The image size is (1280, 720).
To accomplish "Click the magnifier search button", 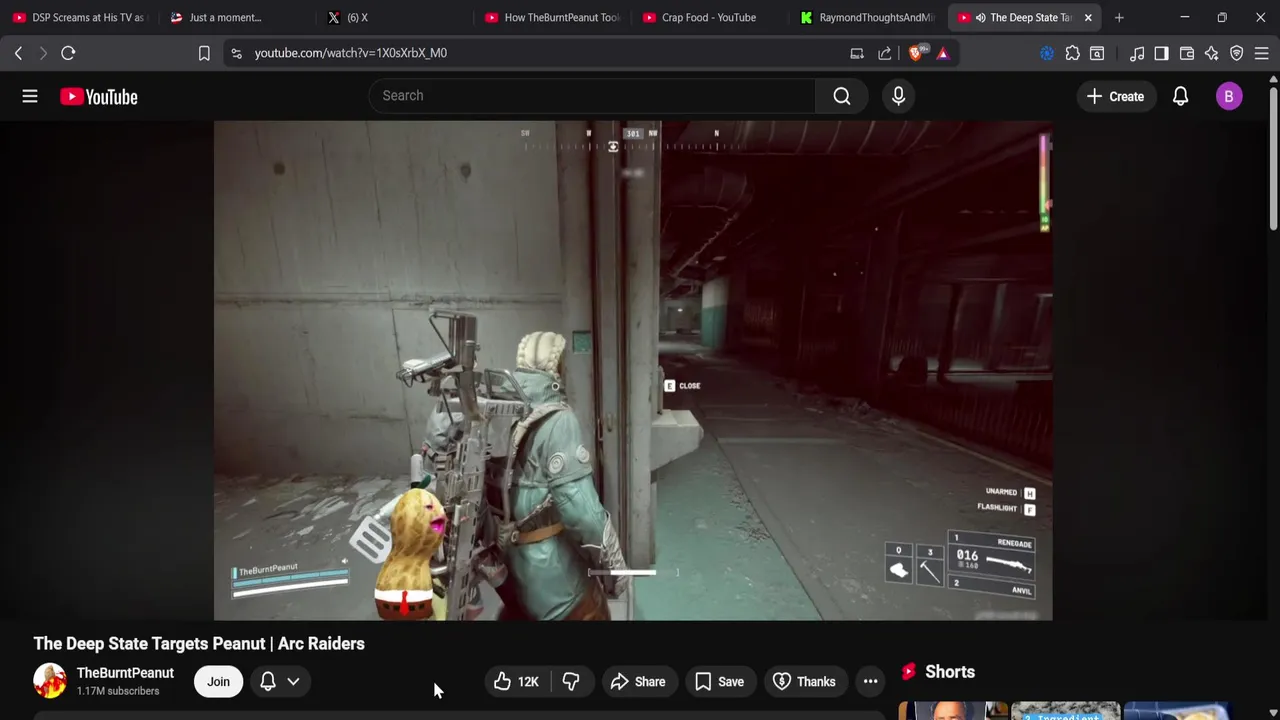I will tap(842, 96).
